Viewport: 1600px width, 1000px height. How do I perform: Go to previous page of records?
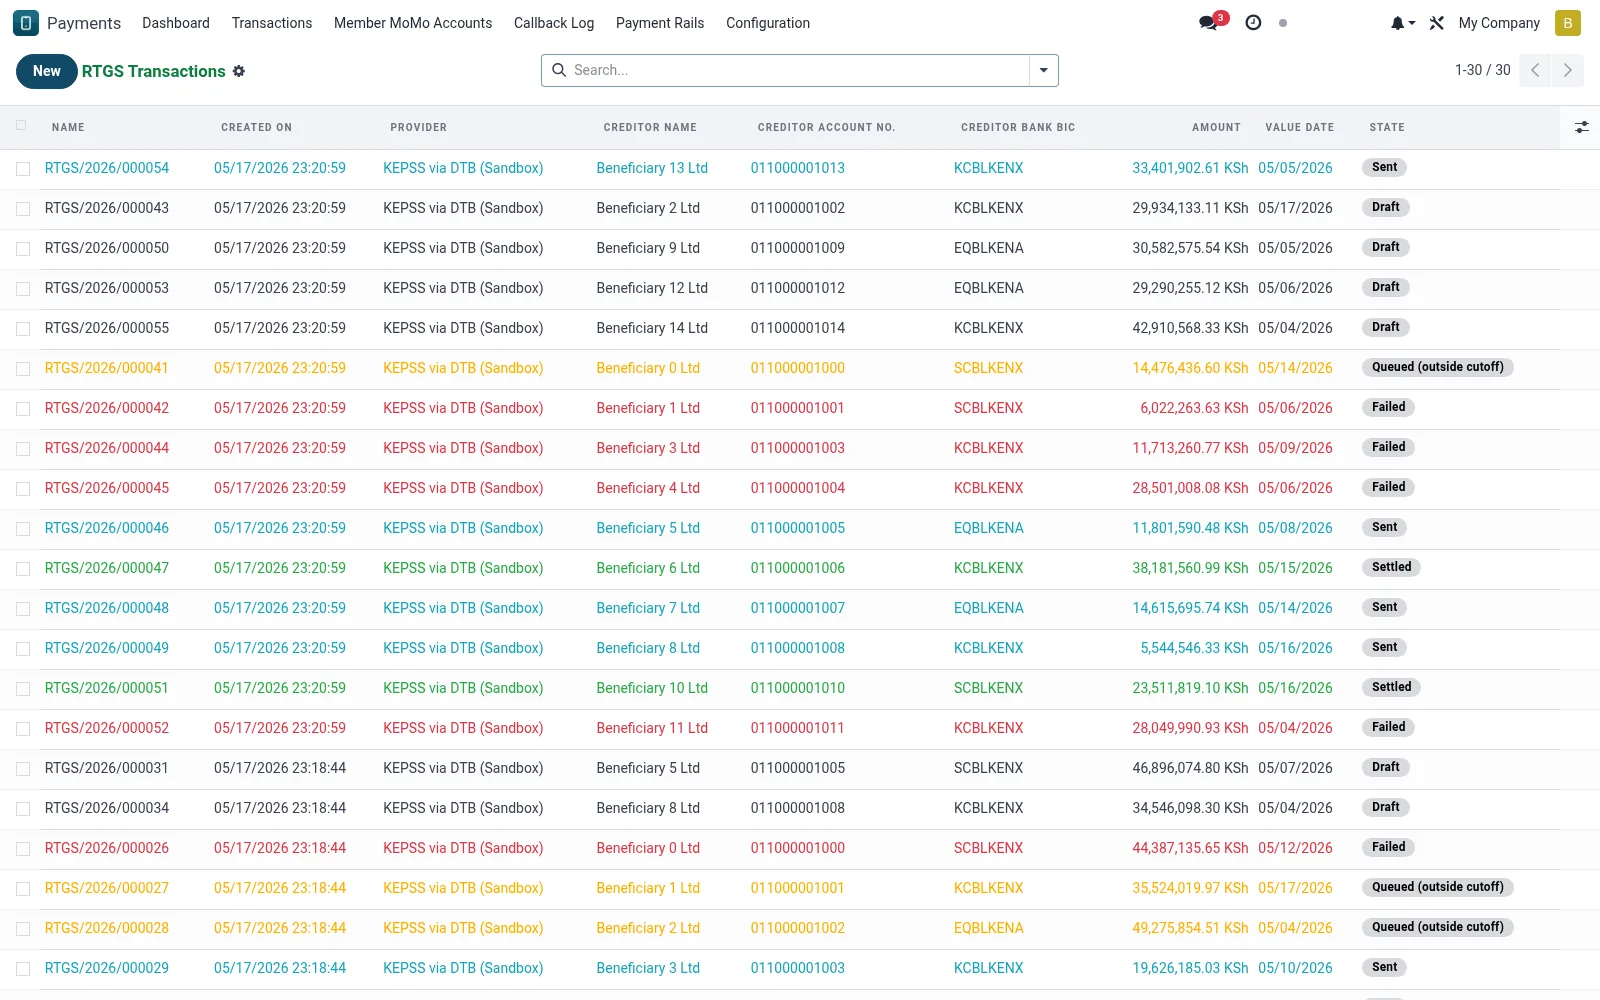coord(1535,70)
